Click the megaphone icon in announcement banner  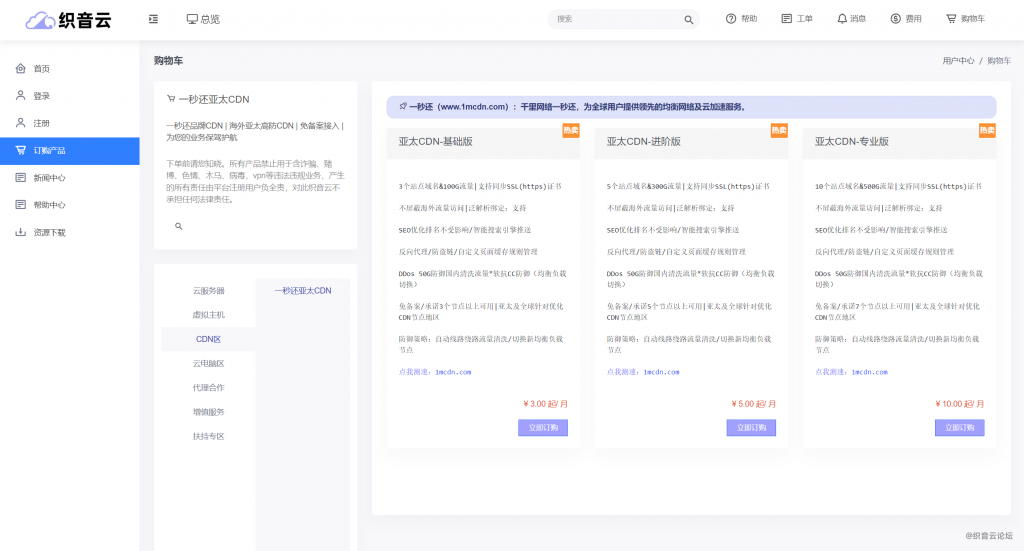click(x=402, y=106)
